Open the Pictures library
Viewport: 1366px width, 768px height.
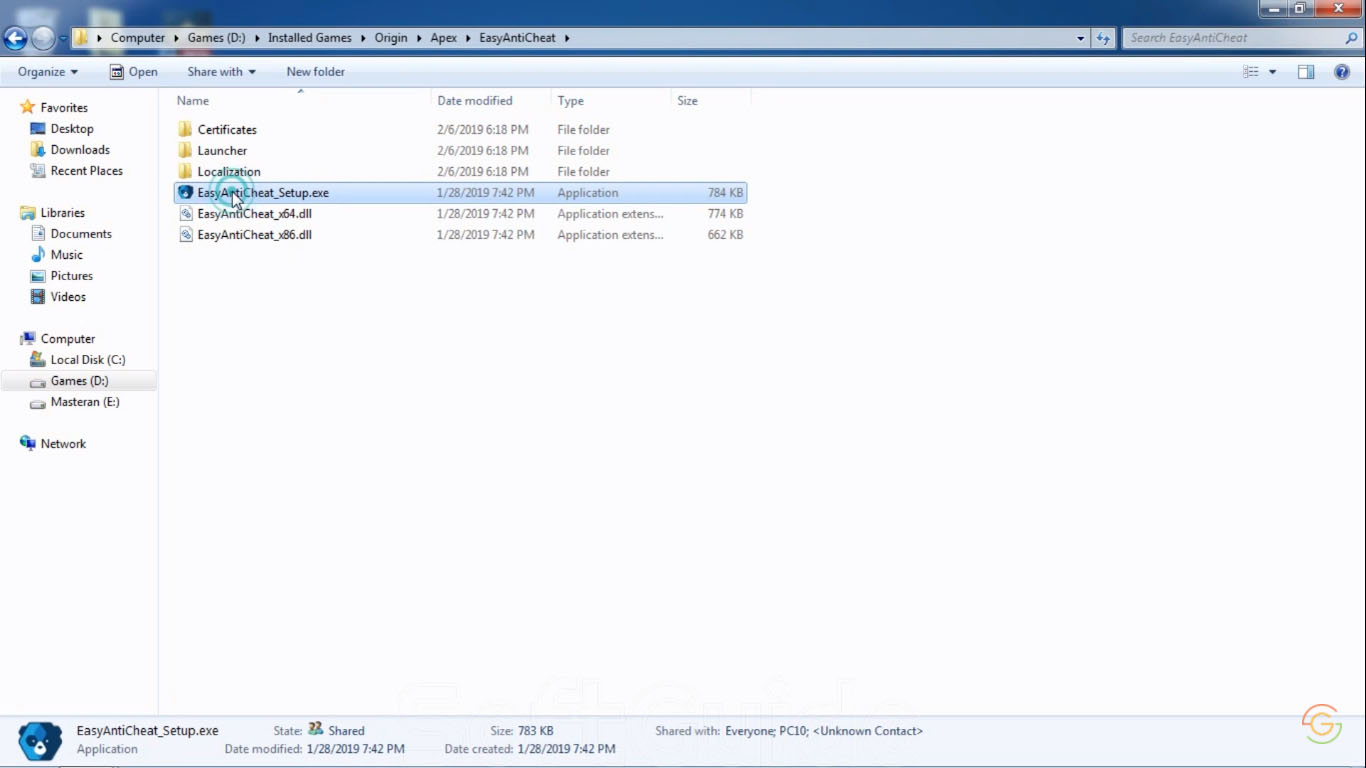pos(72,276)
